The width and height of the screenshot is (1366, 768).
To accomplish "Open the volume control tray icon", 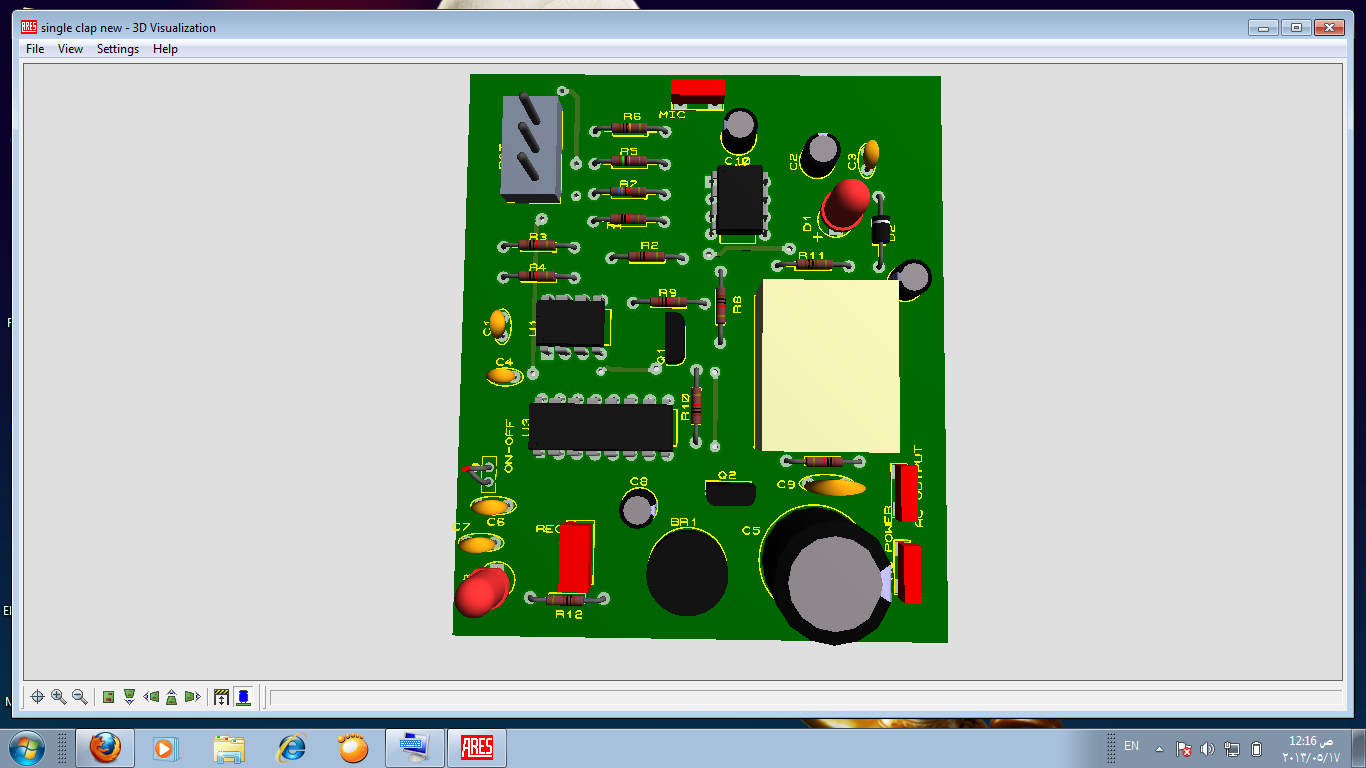I will [1207, 748].
